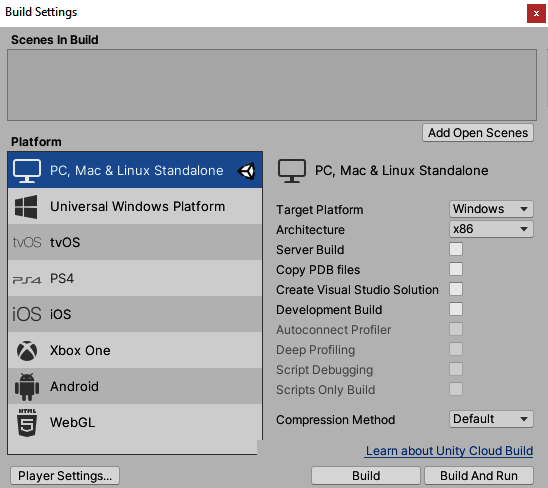Viewport: 548px width, 488px height.
Task: Click the tvOS logo icon
Action: pos(27,243)
